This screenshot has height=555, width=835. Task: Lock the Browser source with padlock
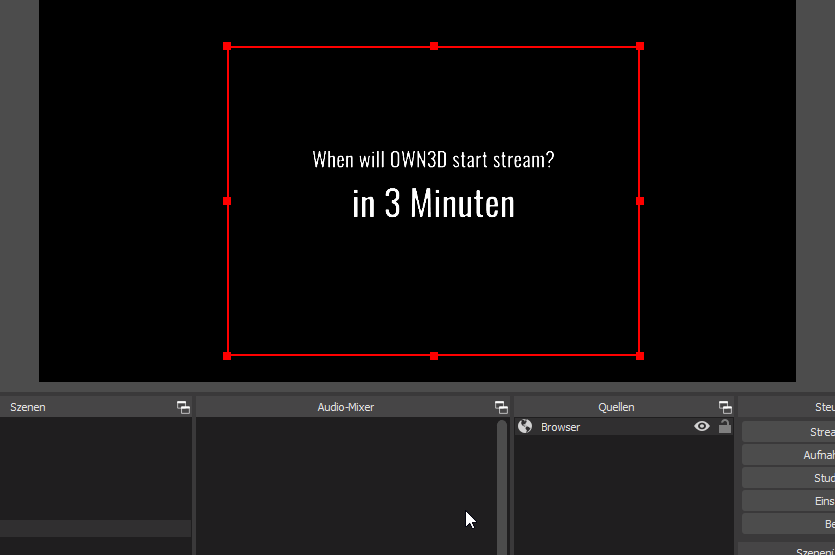tap(725, 427)
